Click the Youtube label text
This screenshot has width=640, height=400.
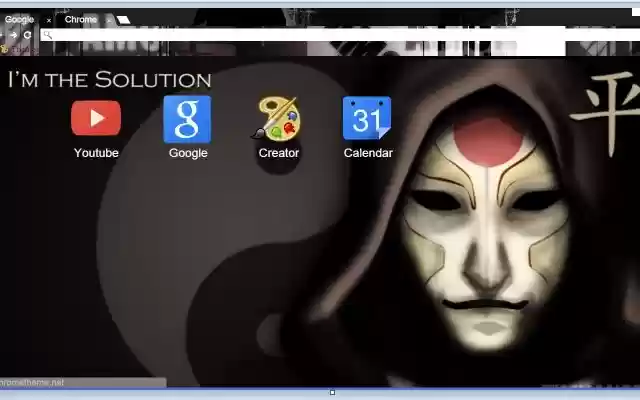point(96,153)
